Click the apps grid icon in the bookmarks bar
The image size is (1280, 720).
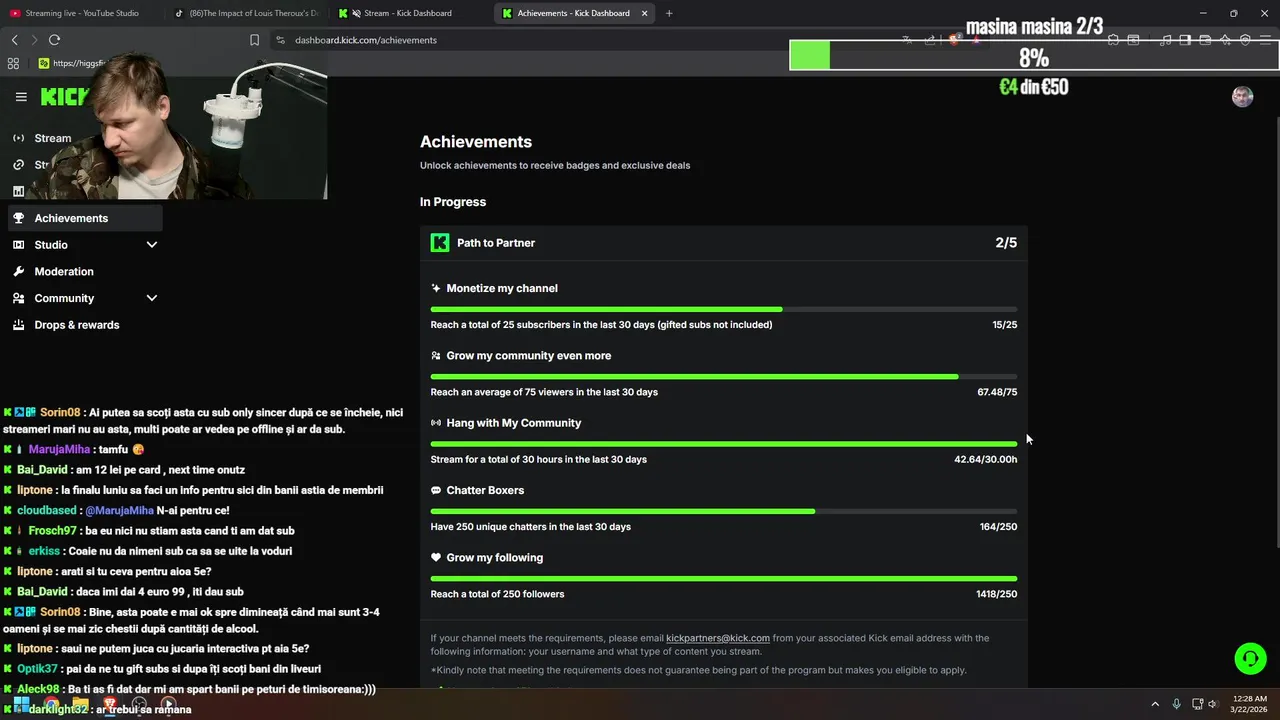pyautogui.click(x=13, y=63)
